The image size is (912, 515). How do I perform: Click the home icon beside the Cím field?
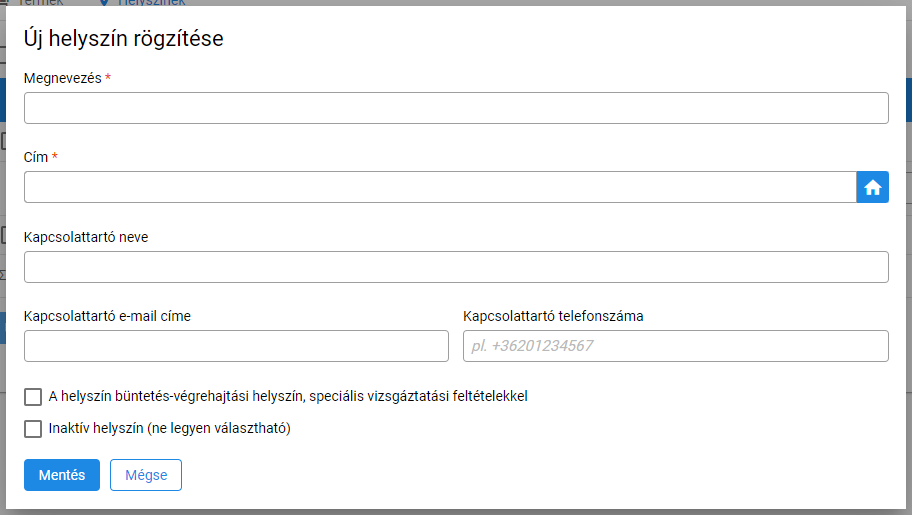(x=872, y=187)
